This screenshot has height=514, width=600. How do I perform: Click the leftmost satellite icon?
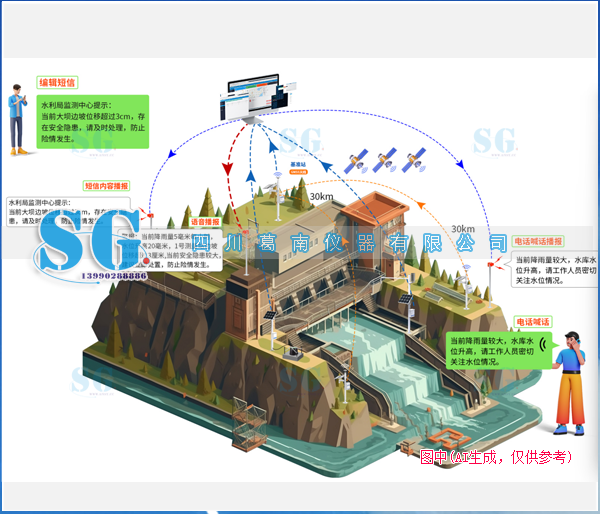357,162
